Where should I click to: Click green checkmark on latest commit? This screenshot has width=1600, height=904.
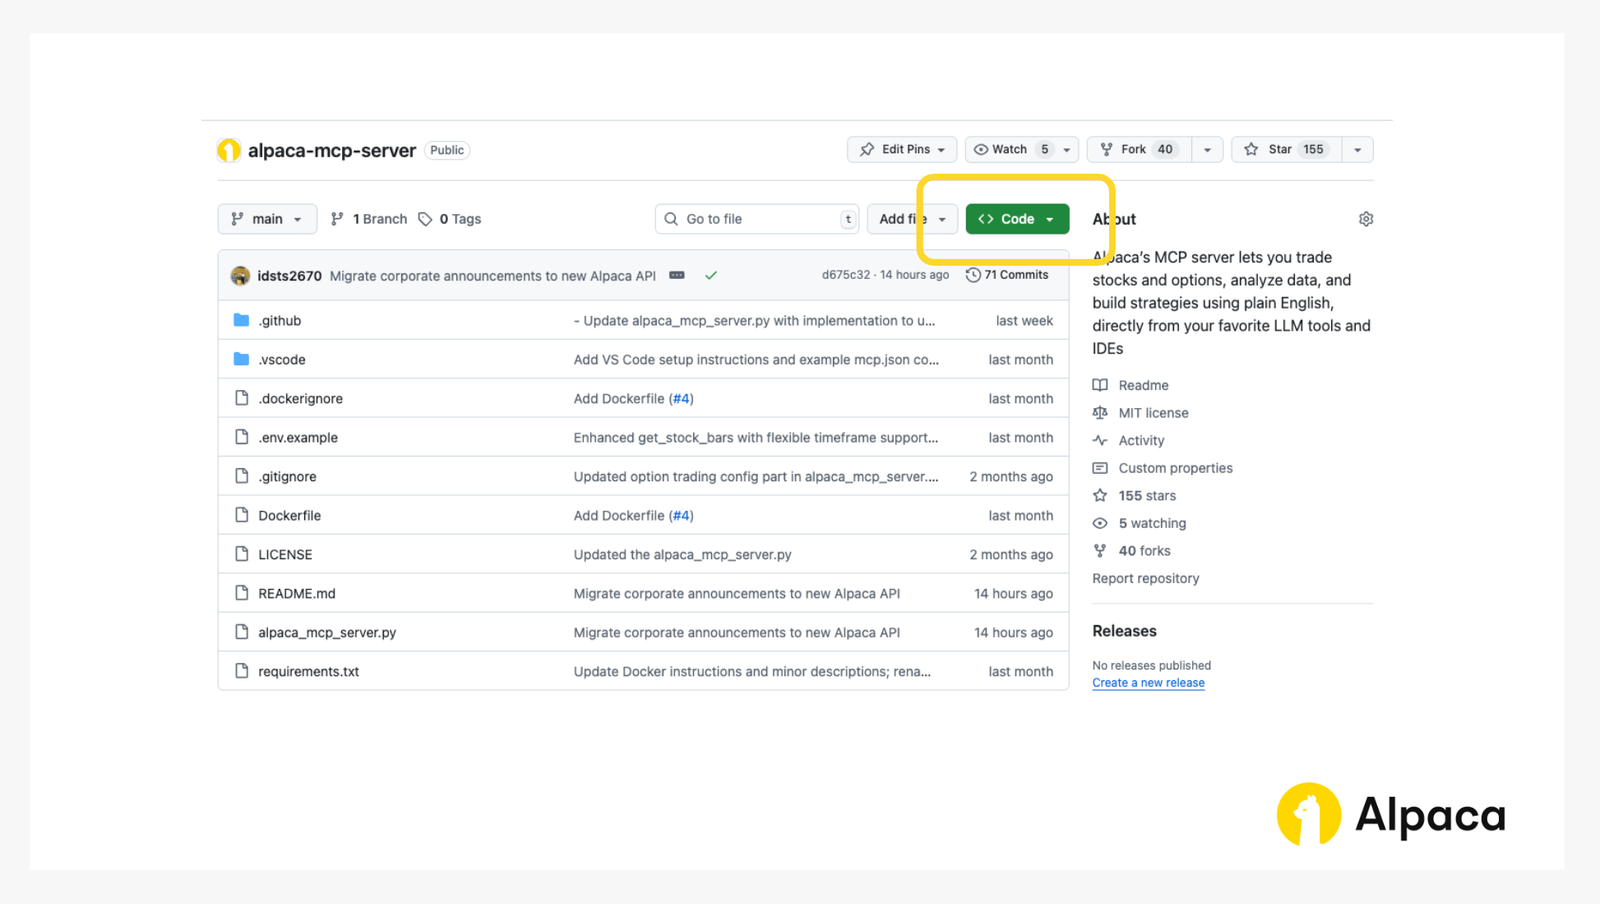click(x=711, y=274)
